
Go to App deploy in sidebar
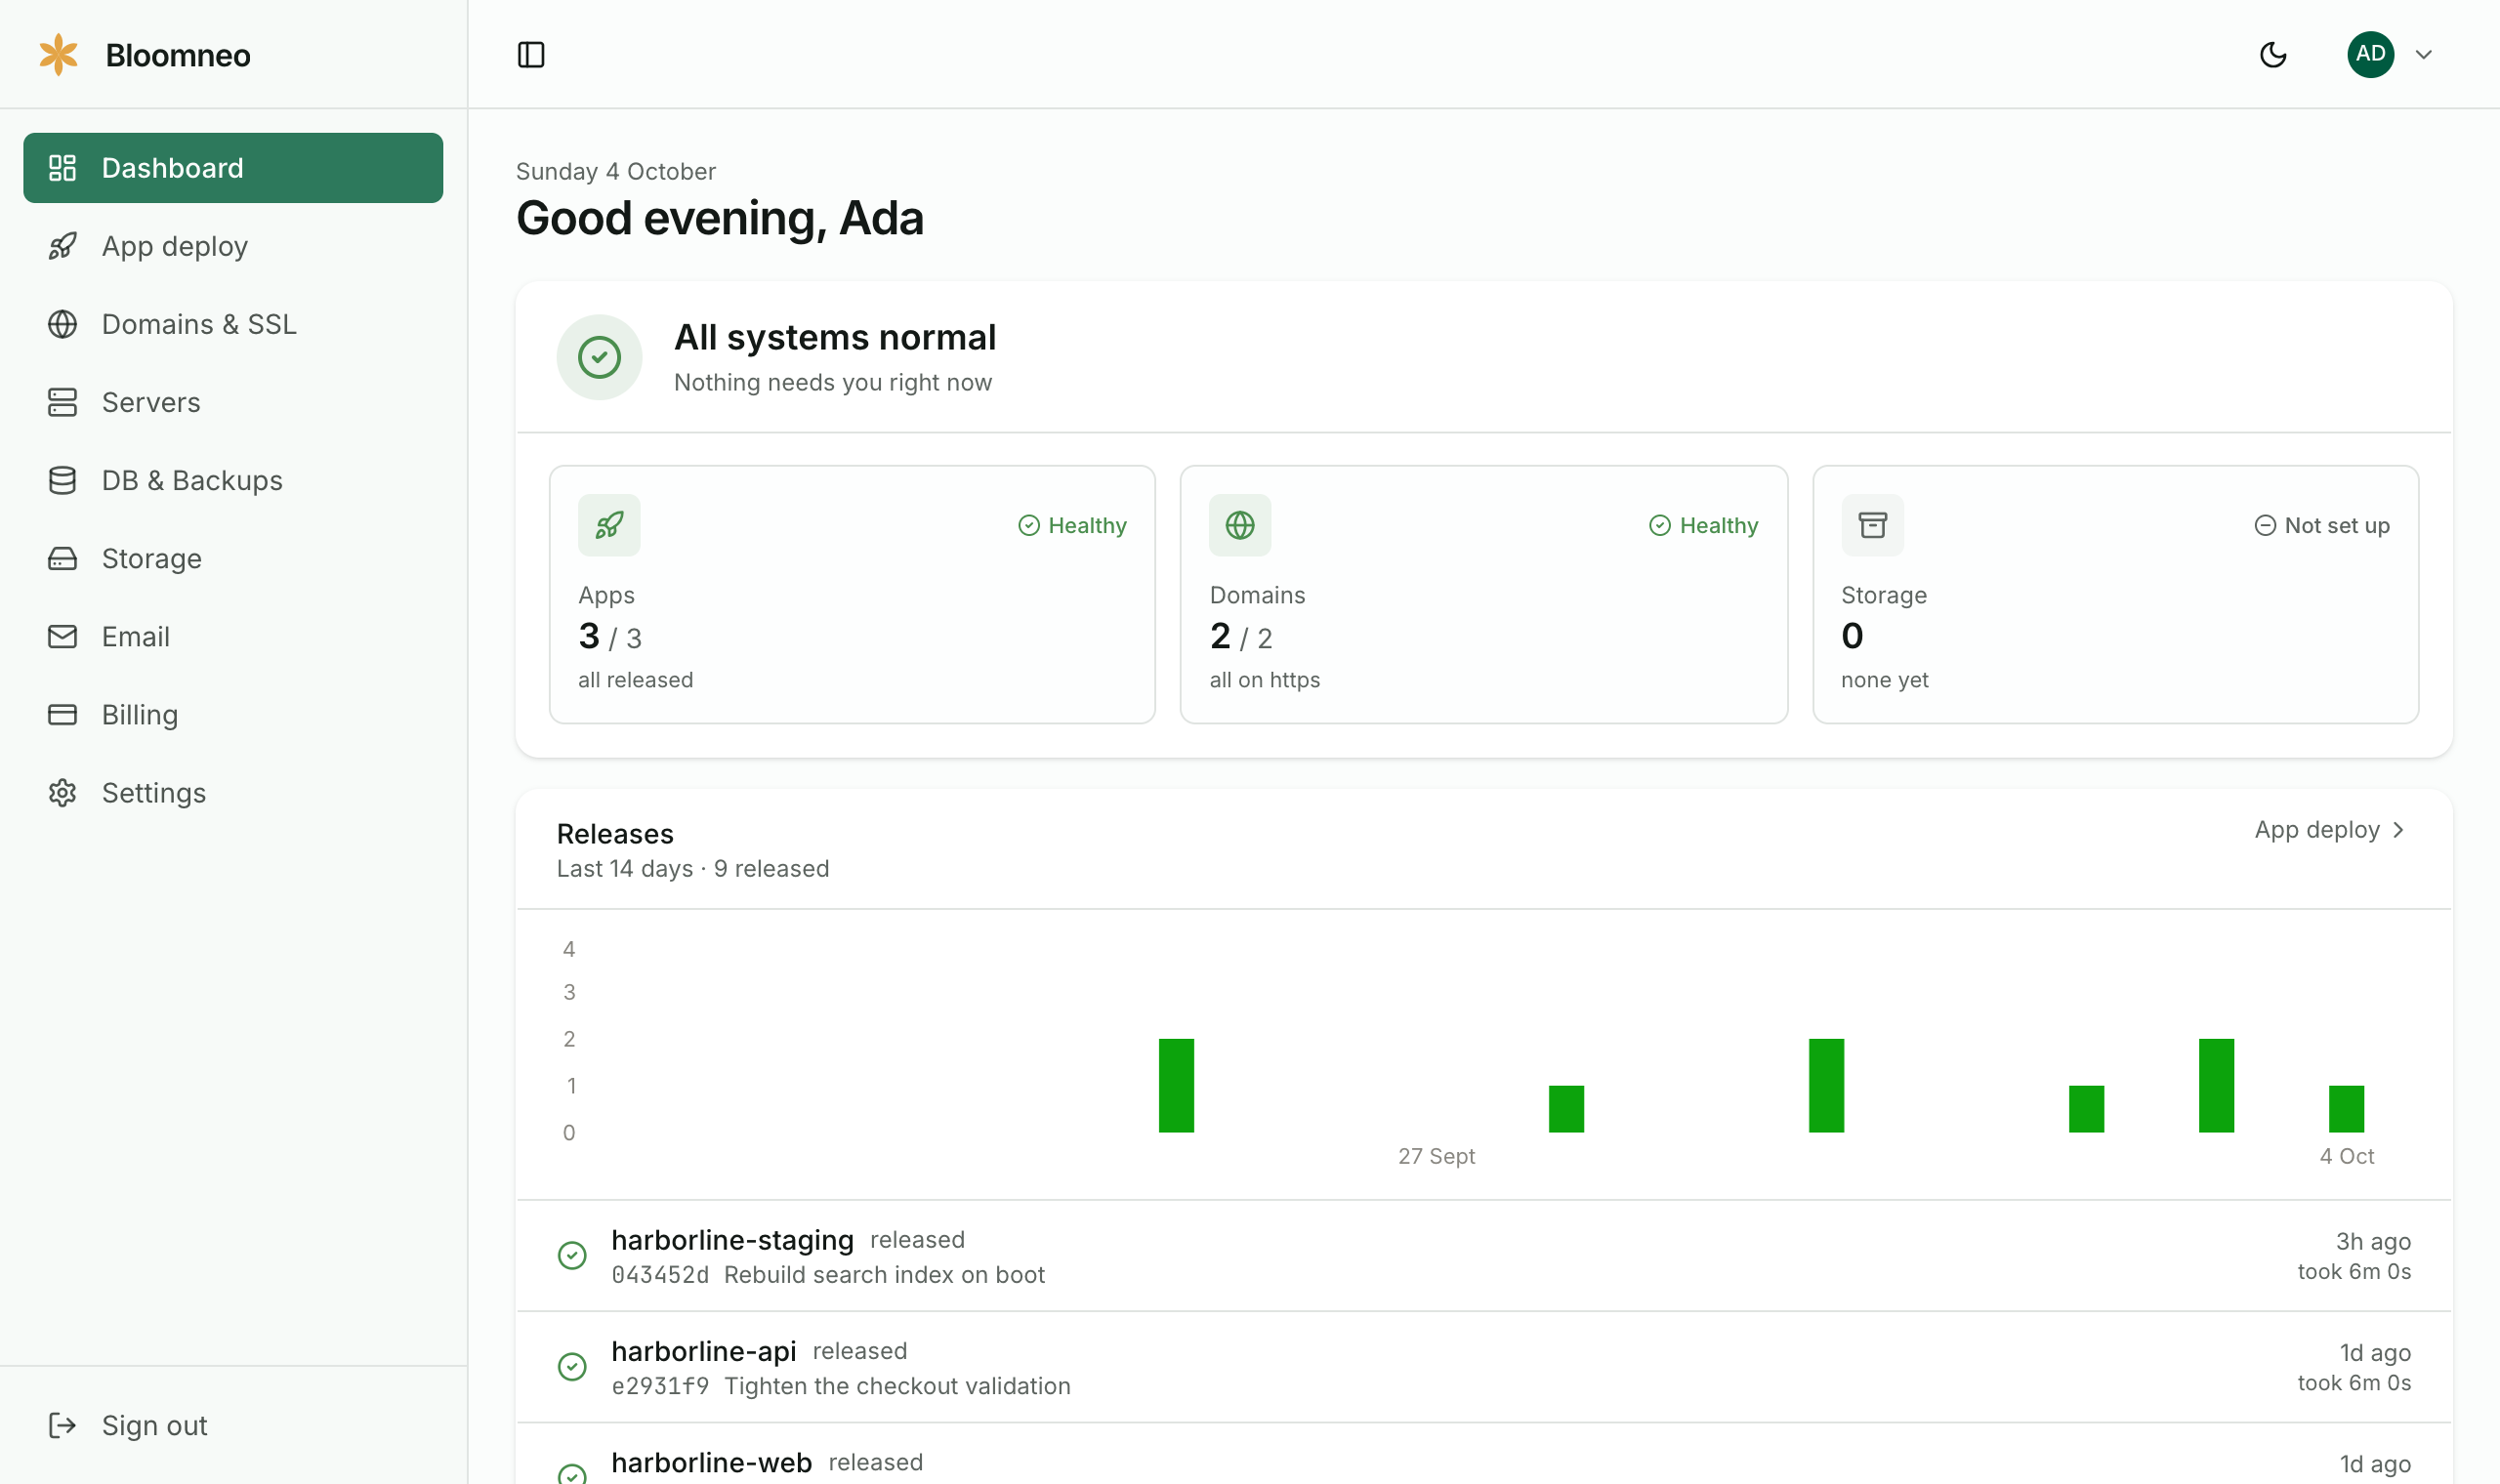(x=233, y=246)
